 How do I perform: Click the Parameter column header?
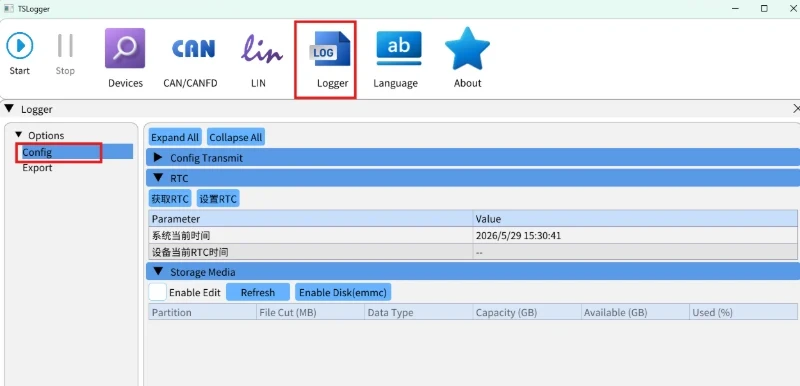311,219
